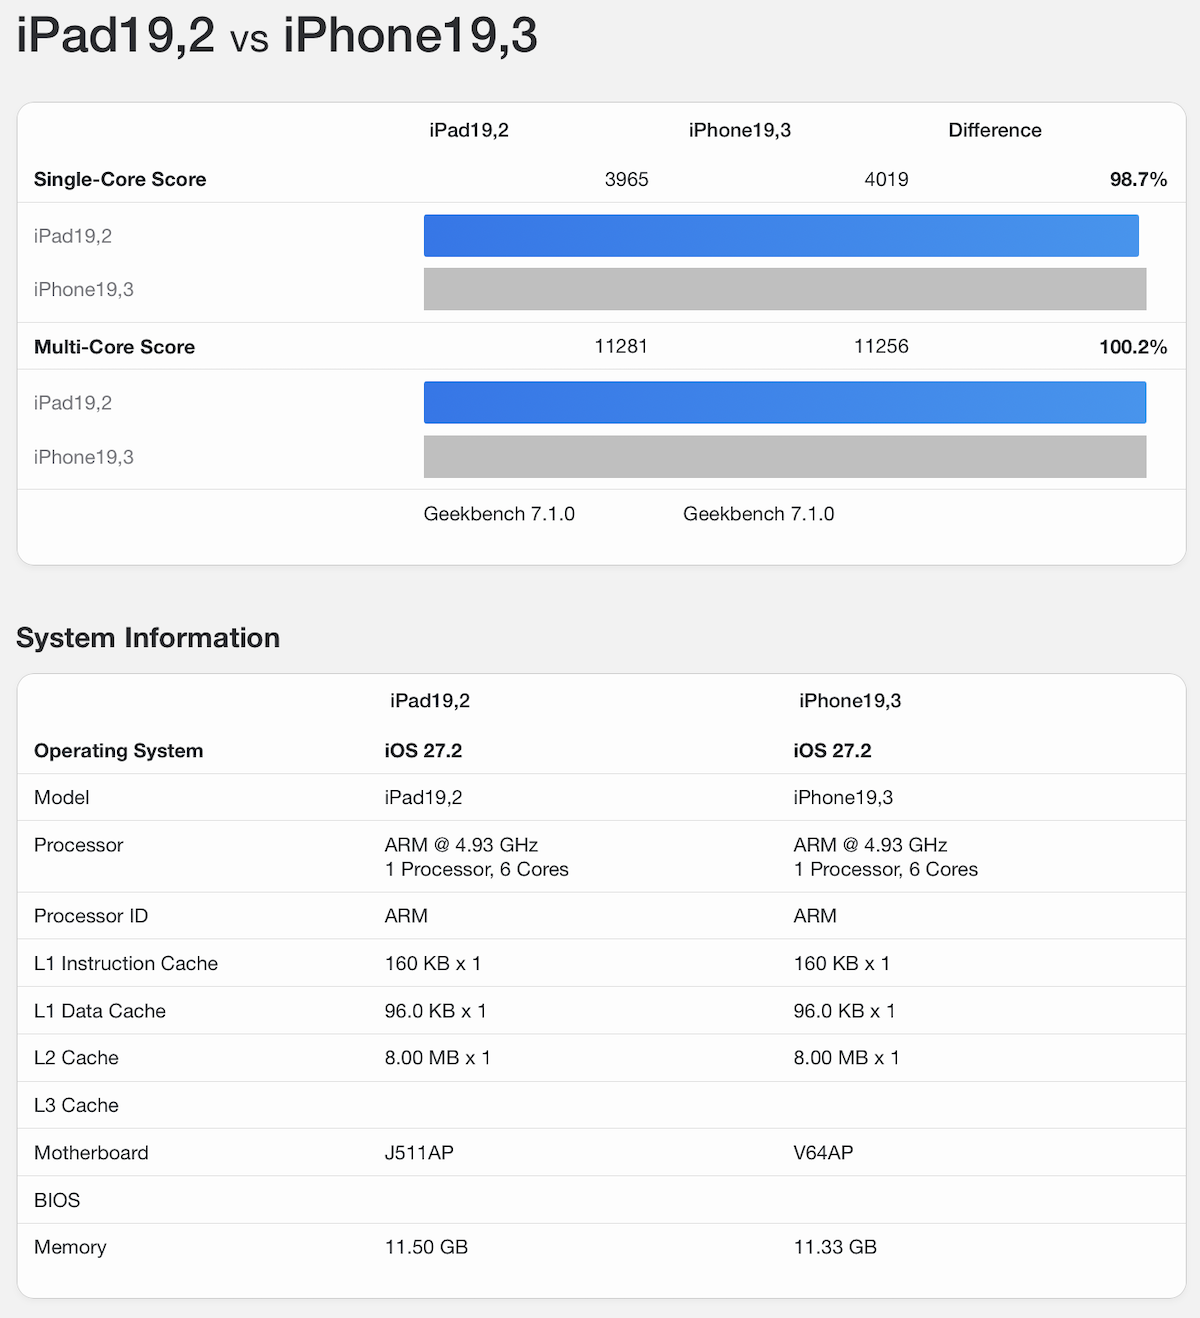Click the 11.50 GB memory value
1200x1318 pixels.
pyautogui.click(x=426, y=1247)
